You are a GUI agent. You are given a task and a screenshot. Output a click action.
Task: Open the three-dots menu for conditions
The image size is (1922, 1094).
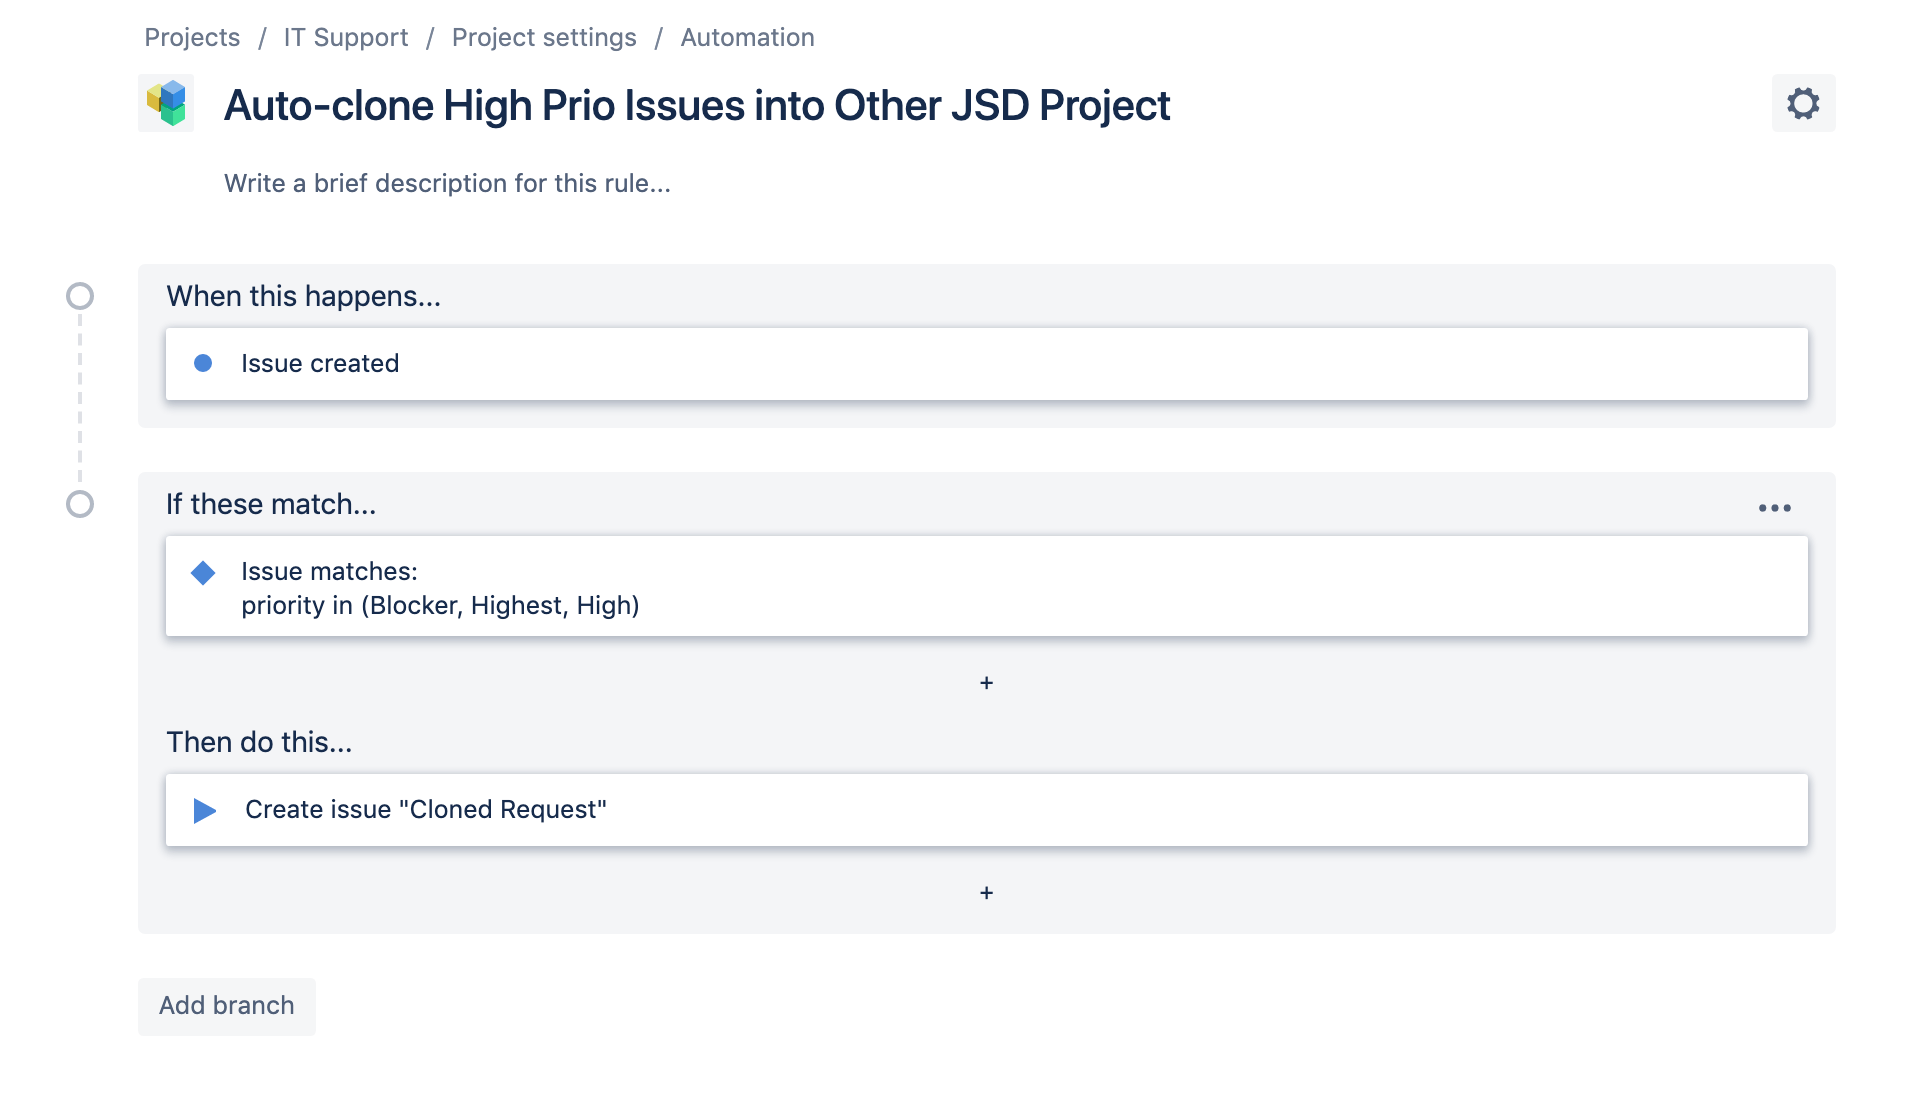(1774, 508)
